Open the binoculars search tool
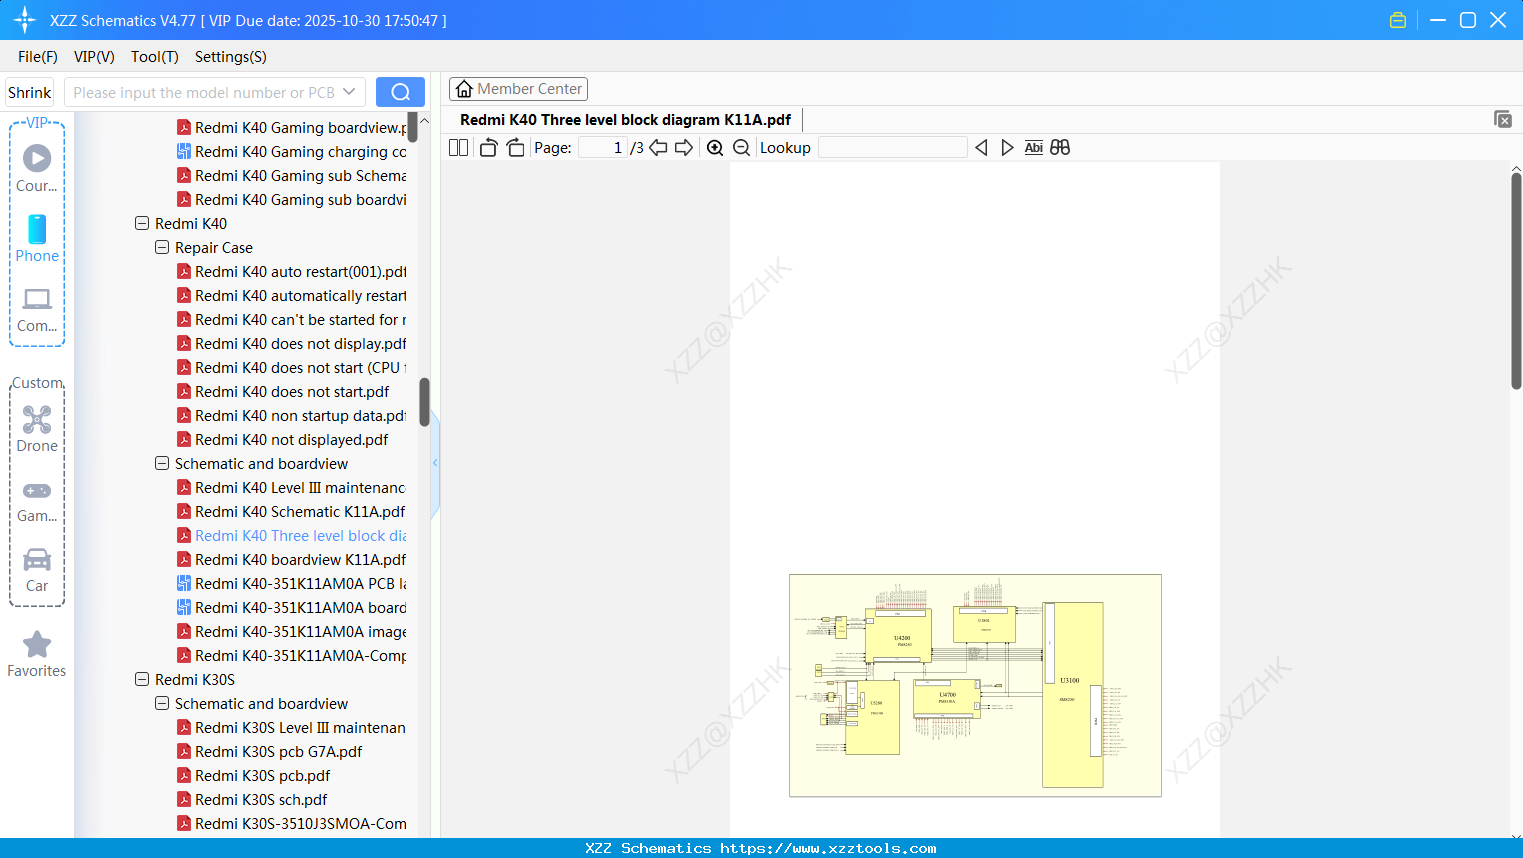This screenshot has height=858, width=1523. coord(1060,147)
